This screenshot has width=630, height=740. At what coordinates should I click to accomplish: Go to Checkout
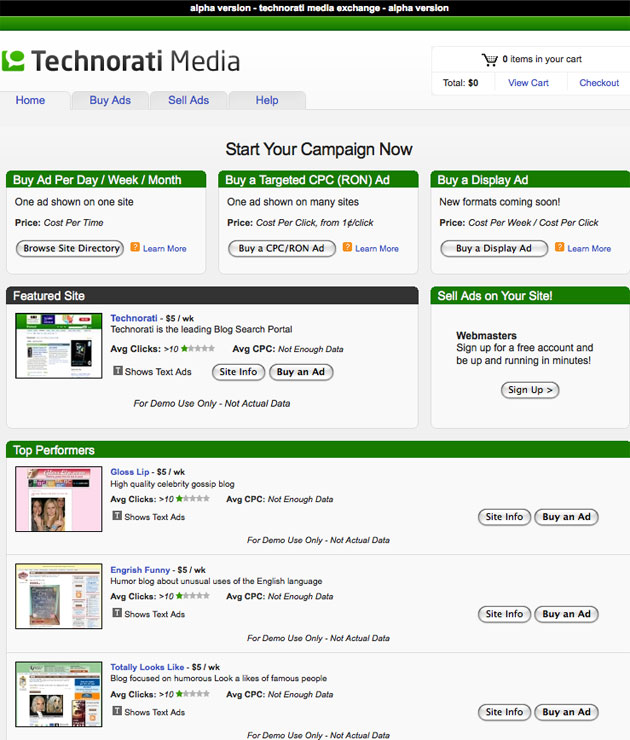tap(599, 83)
